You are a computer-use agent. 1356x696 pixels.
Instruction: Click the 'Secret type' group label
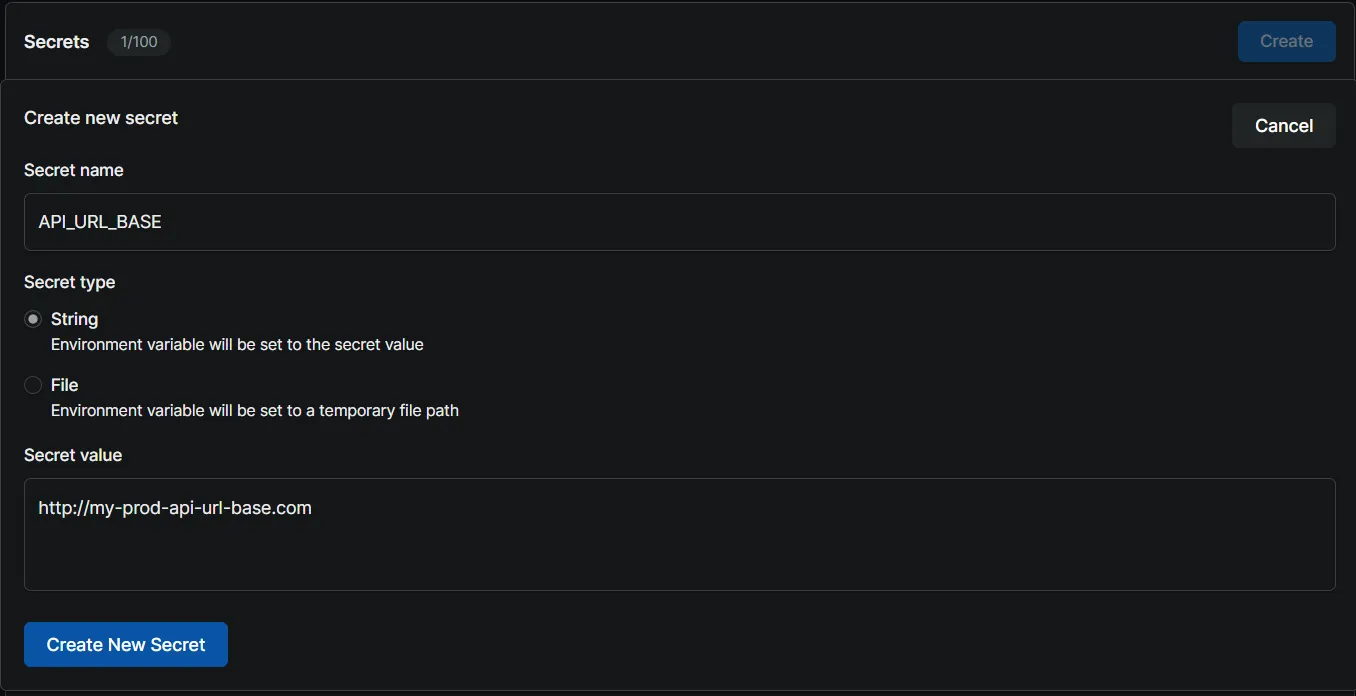pos(70,282)
